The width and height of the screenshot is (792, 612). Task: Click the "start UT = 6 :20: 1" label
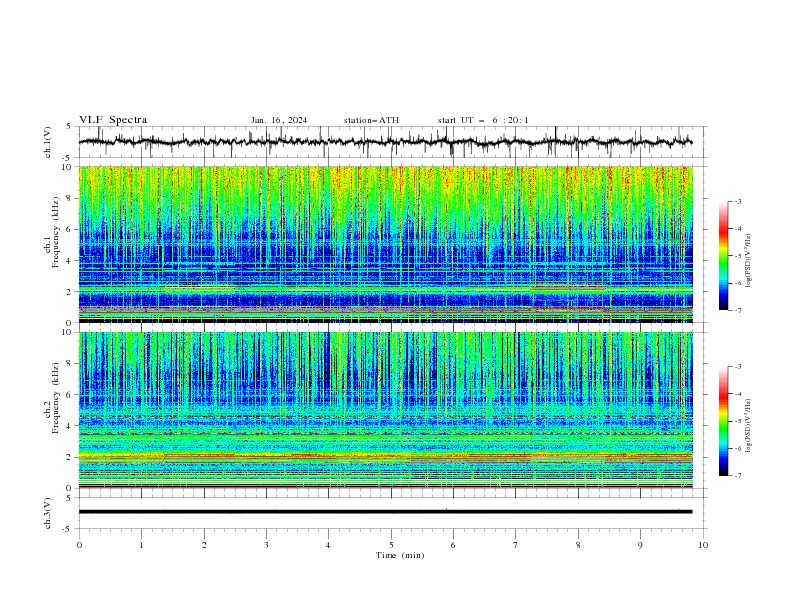(x=483, y=120)
